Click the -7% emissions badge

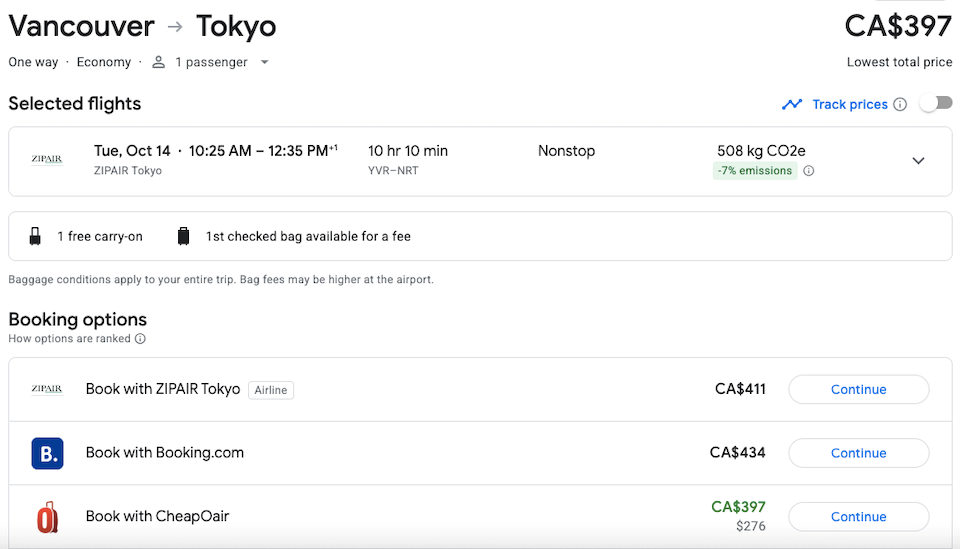tap(755, 171)
